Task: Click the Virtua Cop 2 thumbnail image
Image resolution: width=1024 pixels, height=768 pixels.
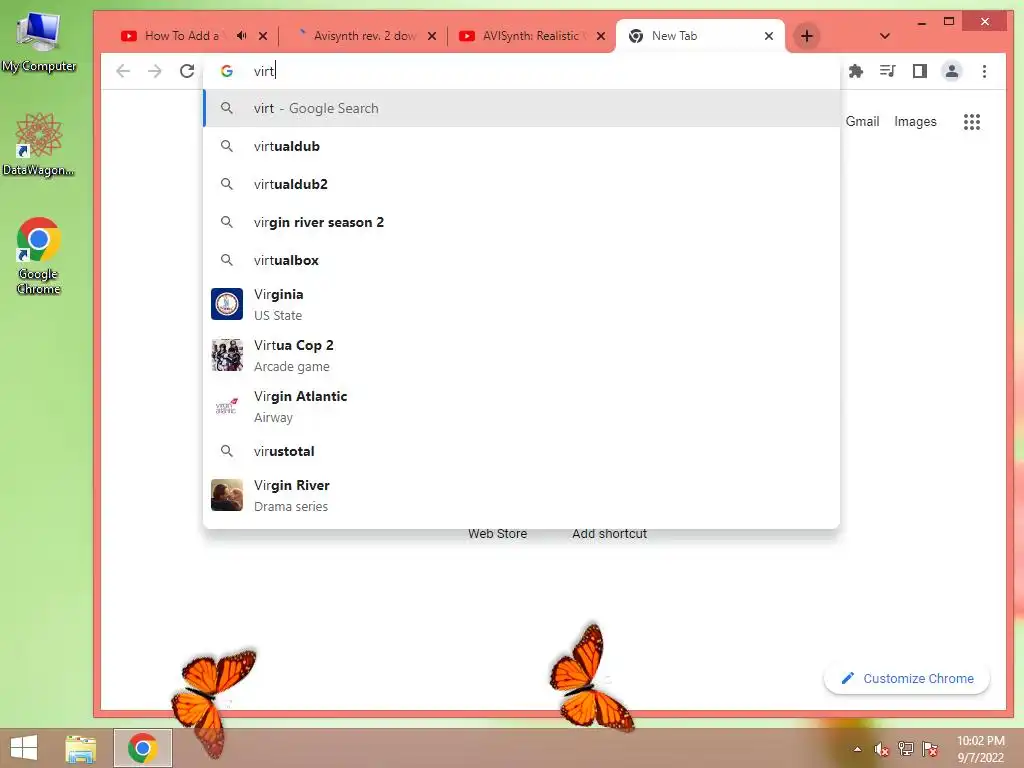Action: click(x=227, y=355)
